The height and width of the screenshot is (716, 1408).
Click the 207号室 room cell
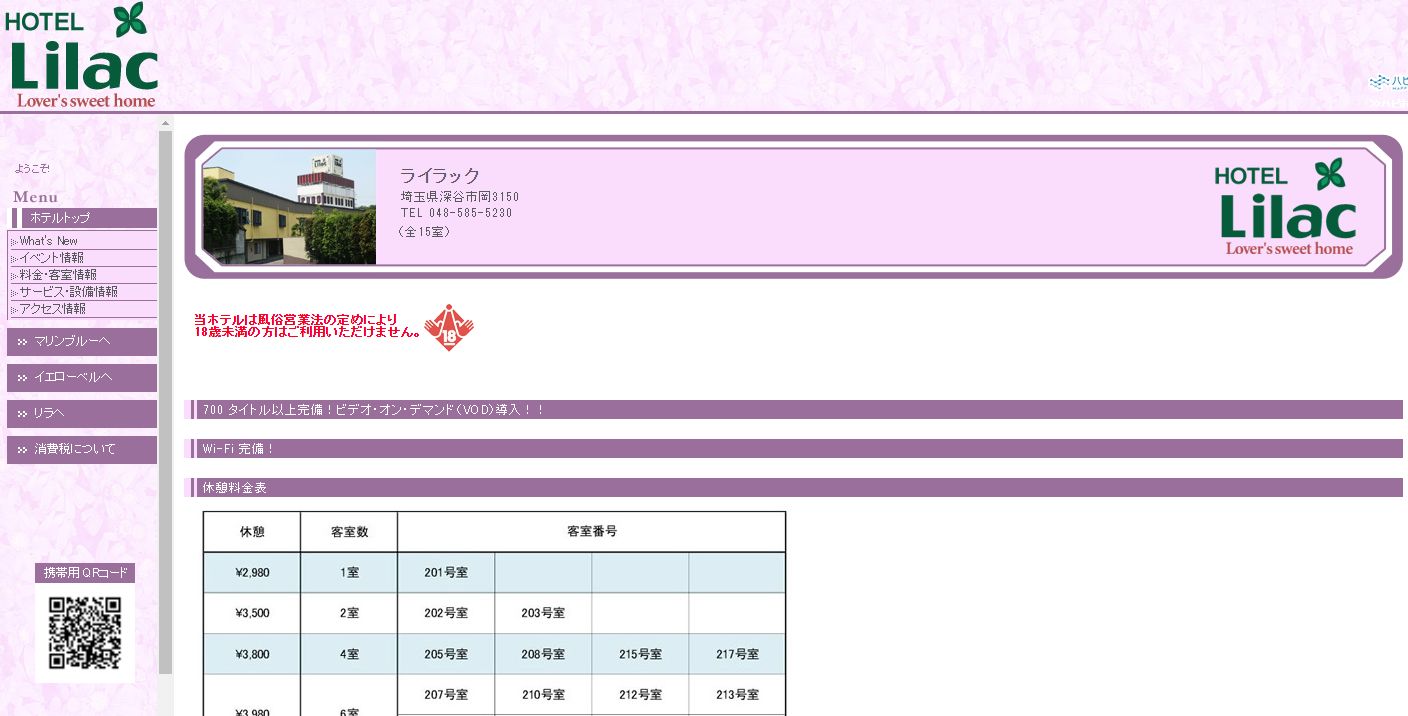coord(446,694)
